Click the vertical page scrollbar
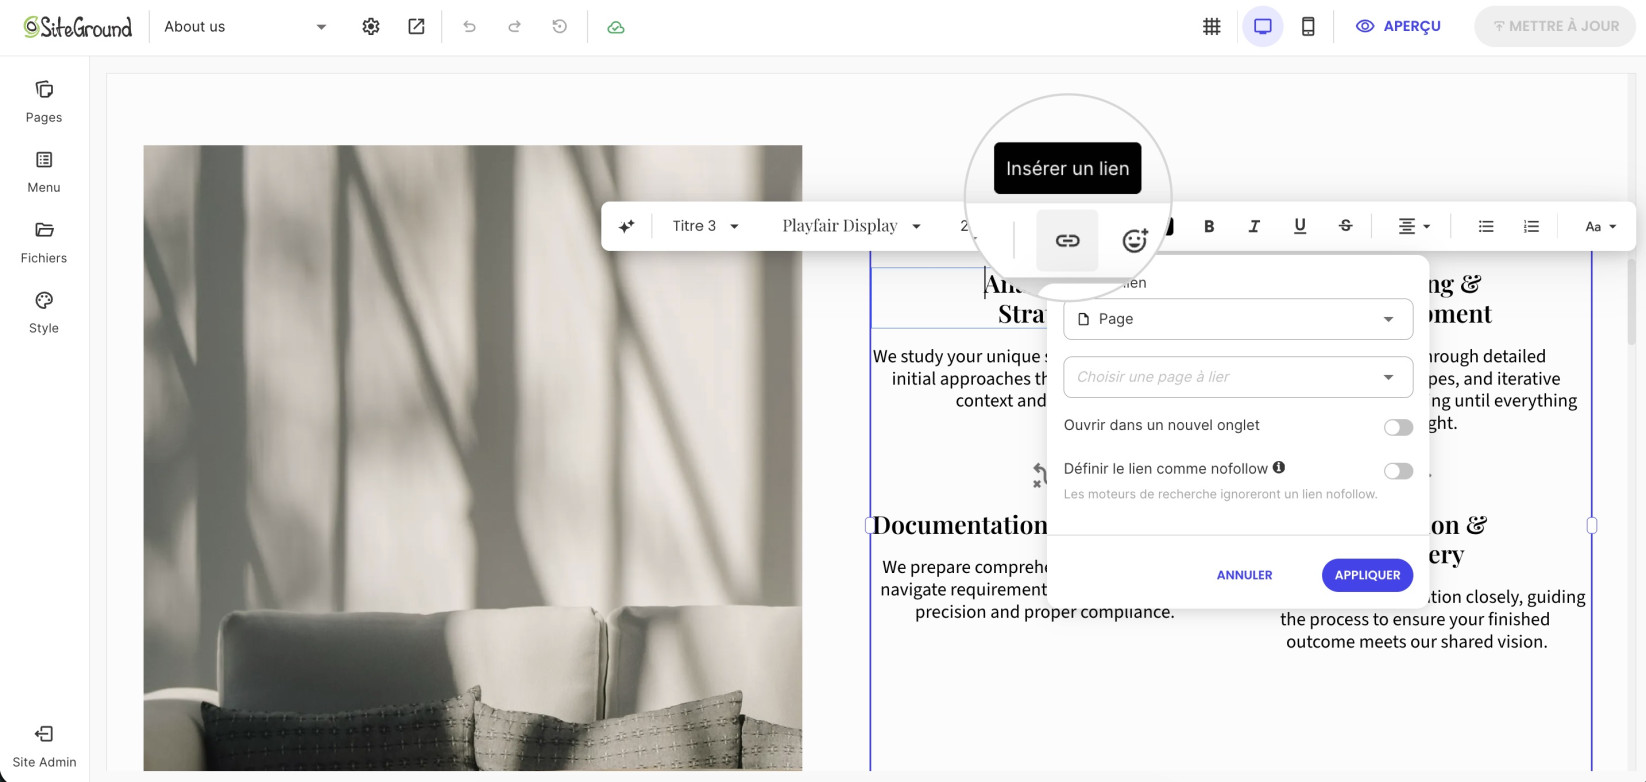Image resolution: width=1646 pixels, height=782 pixels. [x=1632, y=300]
